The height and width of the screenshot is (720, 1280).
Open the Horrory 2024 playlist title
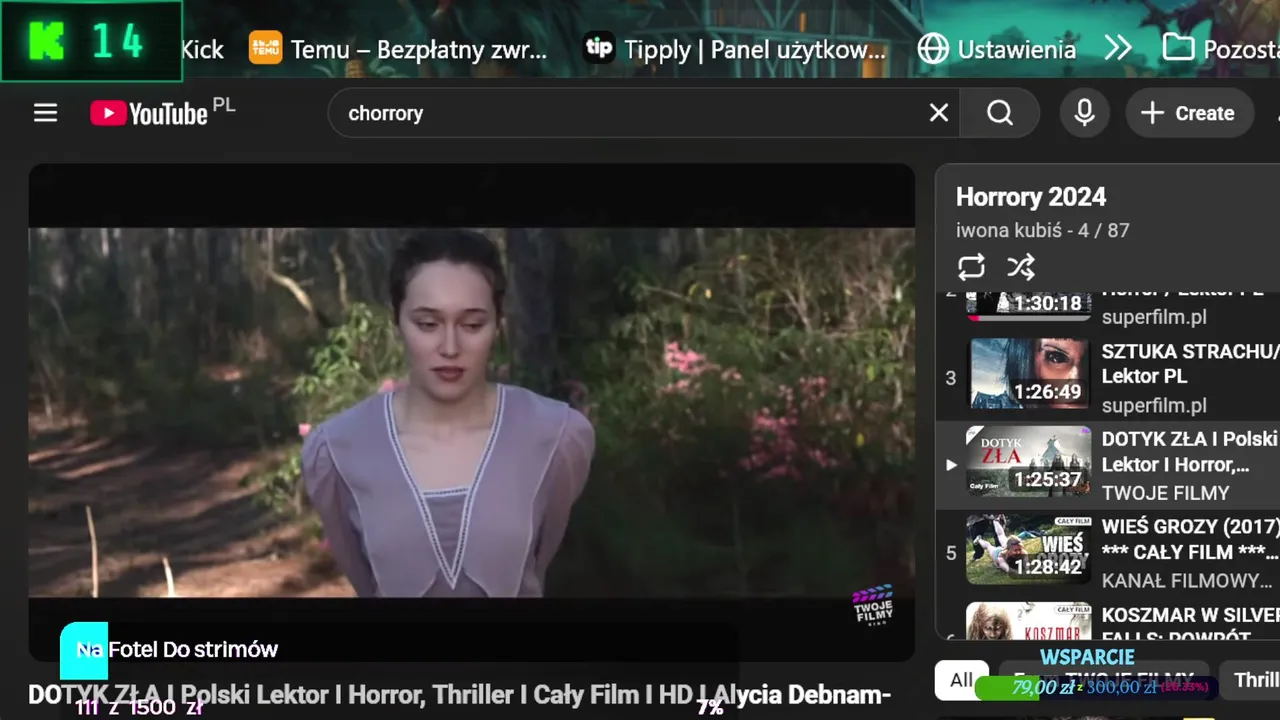click(1031, 197)
